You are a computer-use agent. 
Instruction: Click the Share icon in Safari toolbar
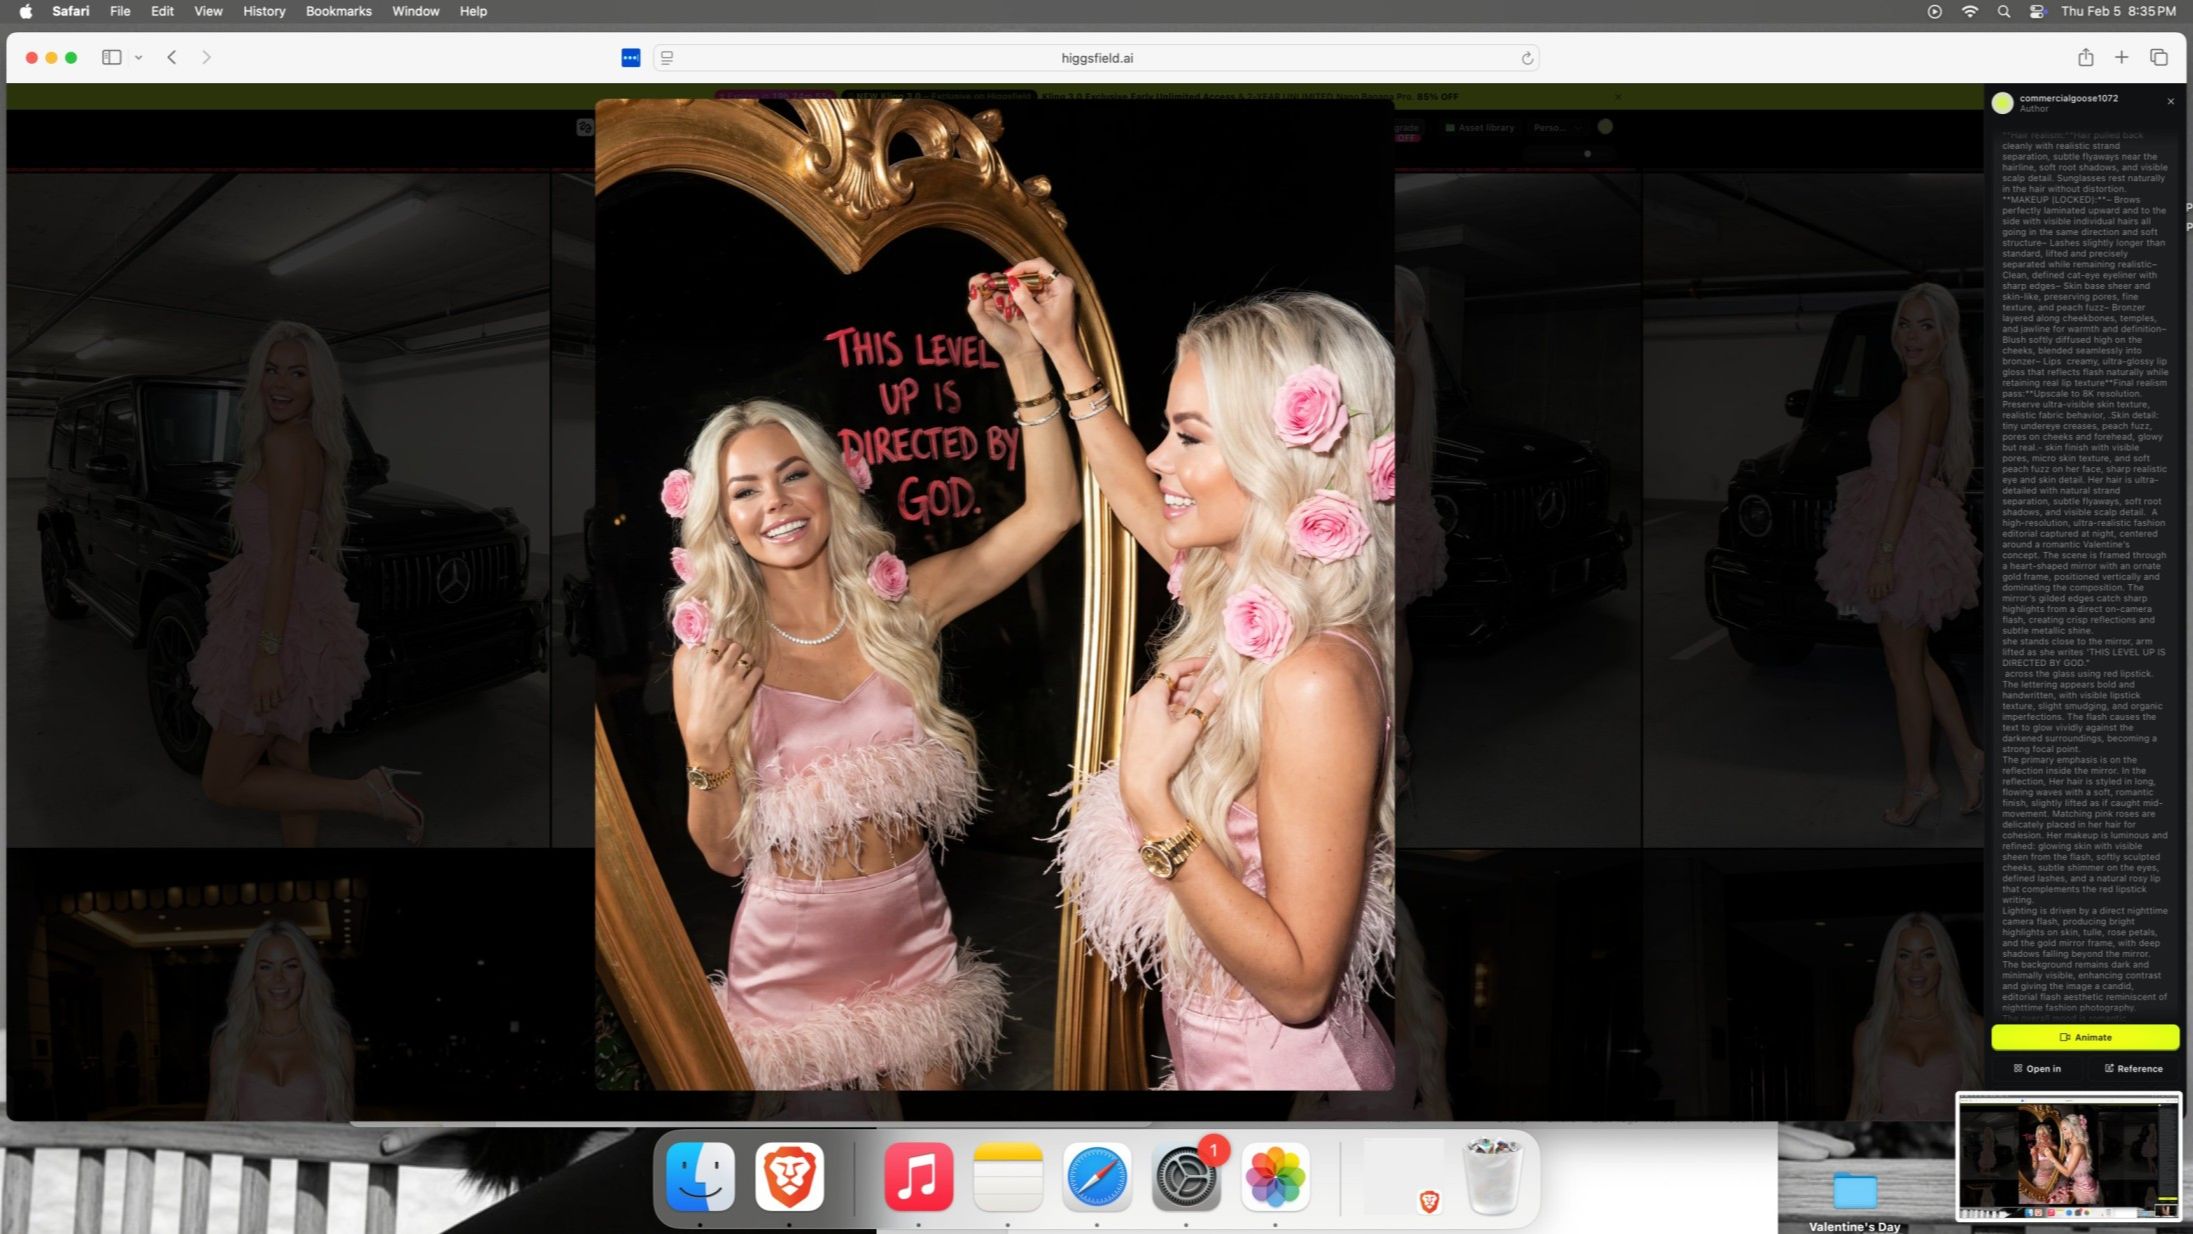click(2085, 57)
